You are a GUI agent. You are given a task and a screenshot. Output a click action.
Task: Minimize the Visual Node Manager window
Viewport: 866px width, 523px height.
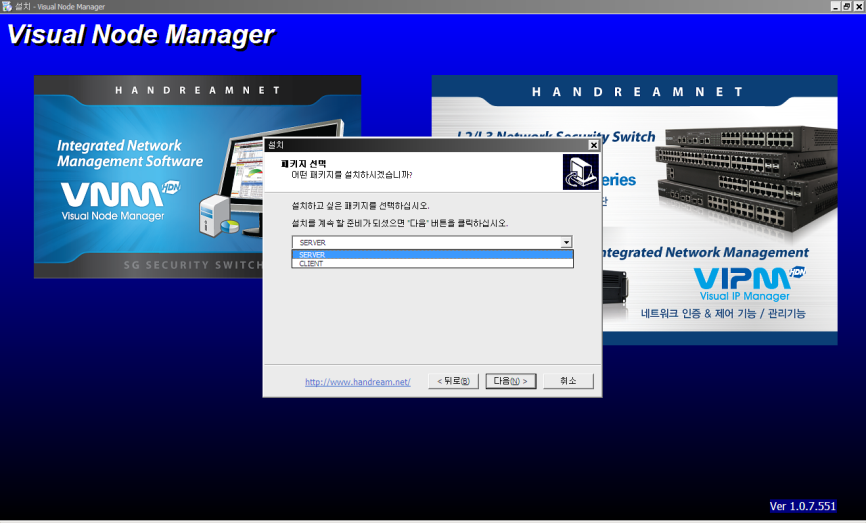click(x=835, y=7)
